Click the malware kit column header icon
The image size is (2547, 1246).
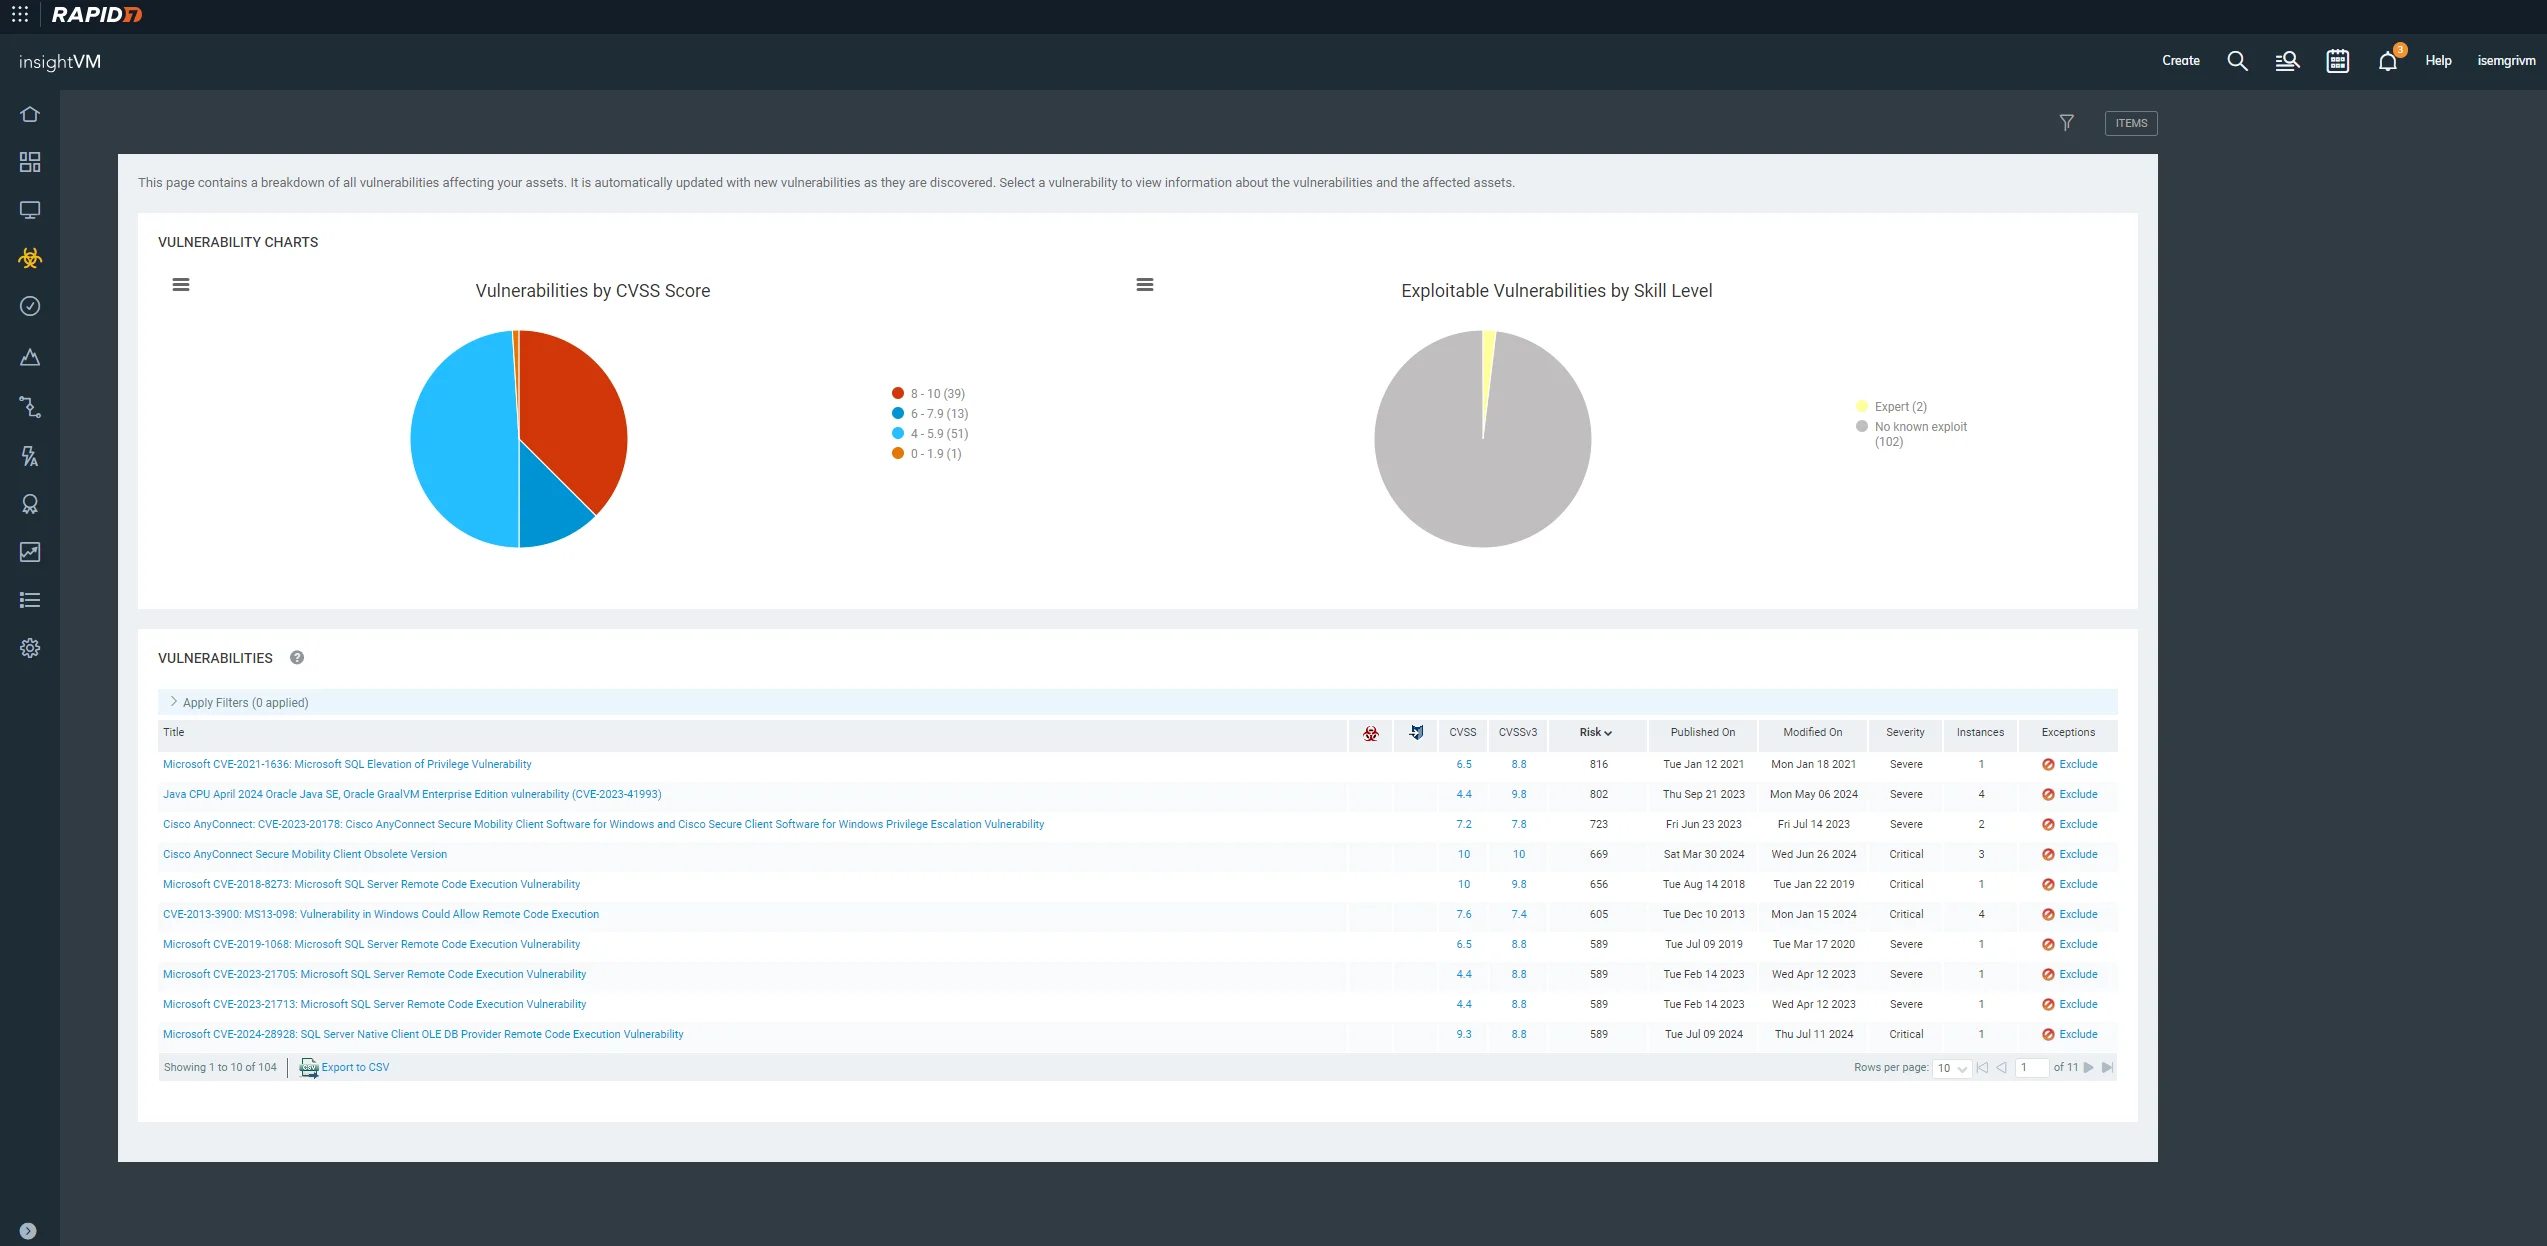1371,733
